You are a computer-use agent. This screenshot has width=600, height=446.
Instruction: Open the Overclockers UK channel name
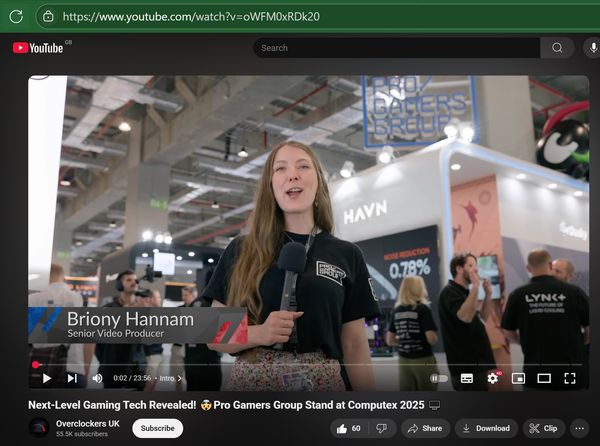pos(88,423)
